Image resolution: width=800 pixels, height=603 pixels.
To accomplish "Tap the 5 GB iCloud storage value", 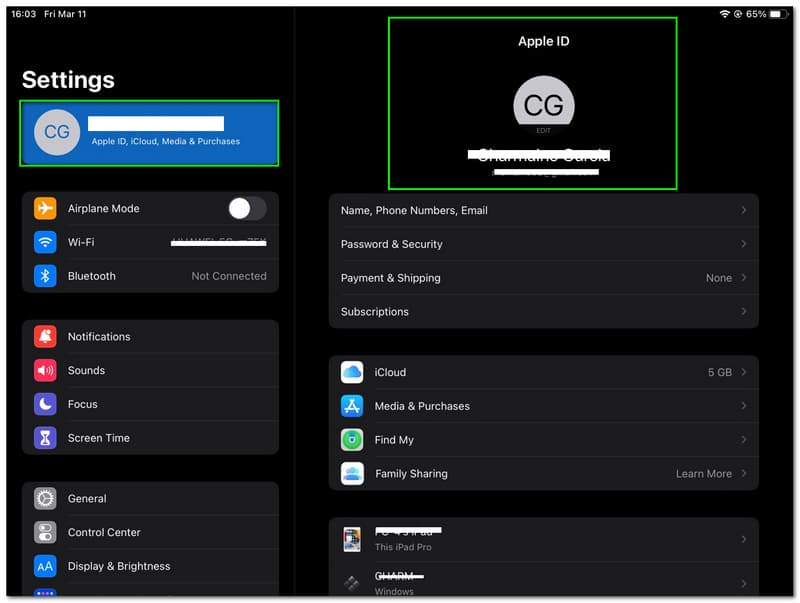I will 719,372.
